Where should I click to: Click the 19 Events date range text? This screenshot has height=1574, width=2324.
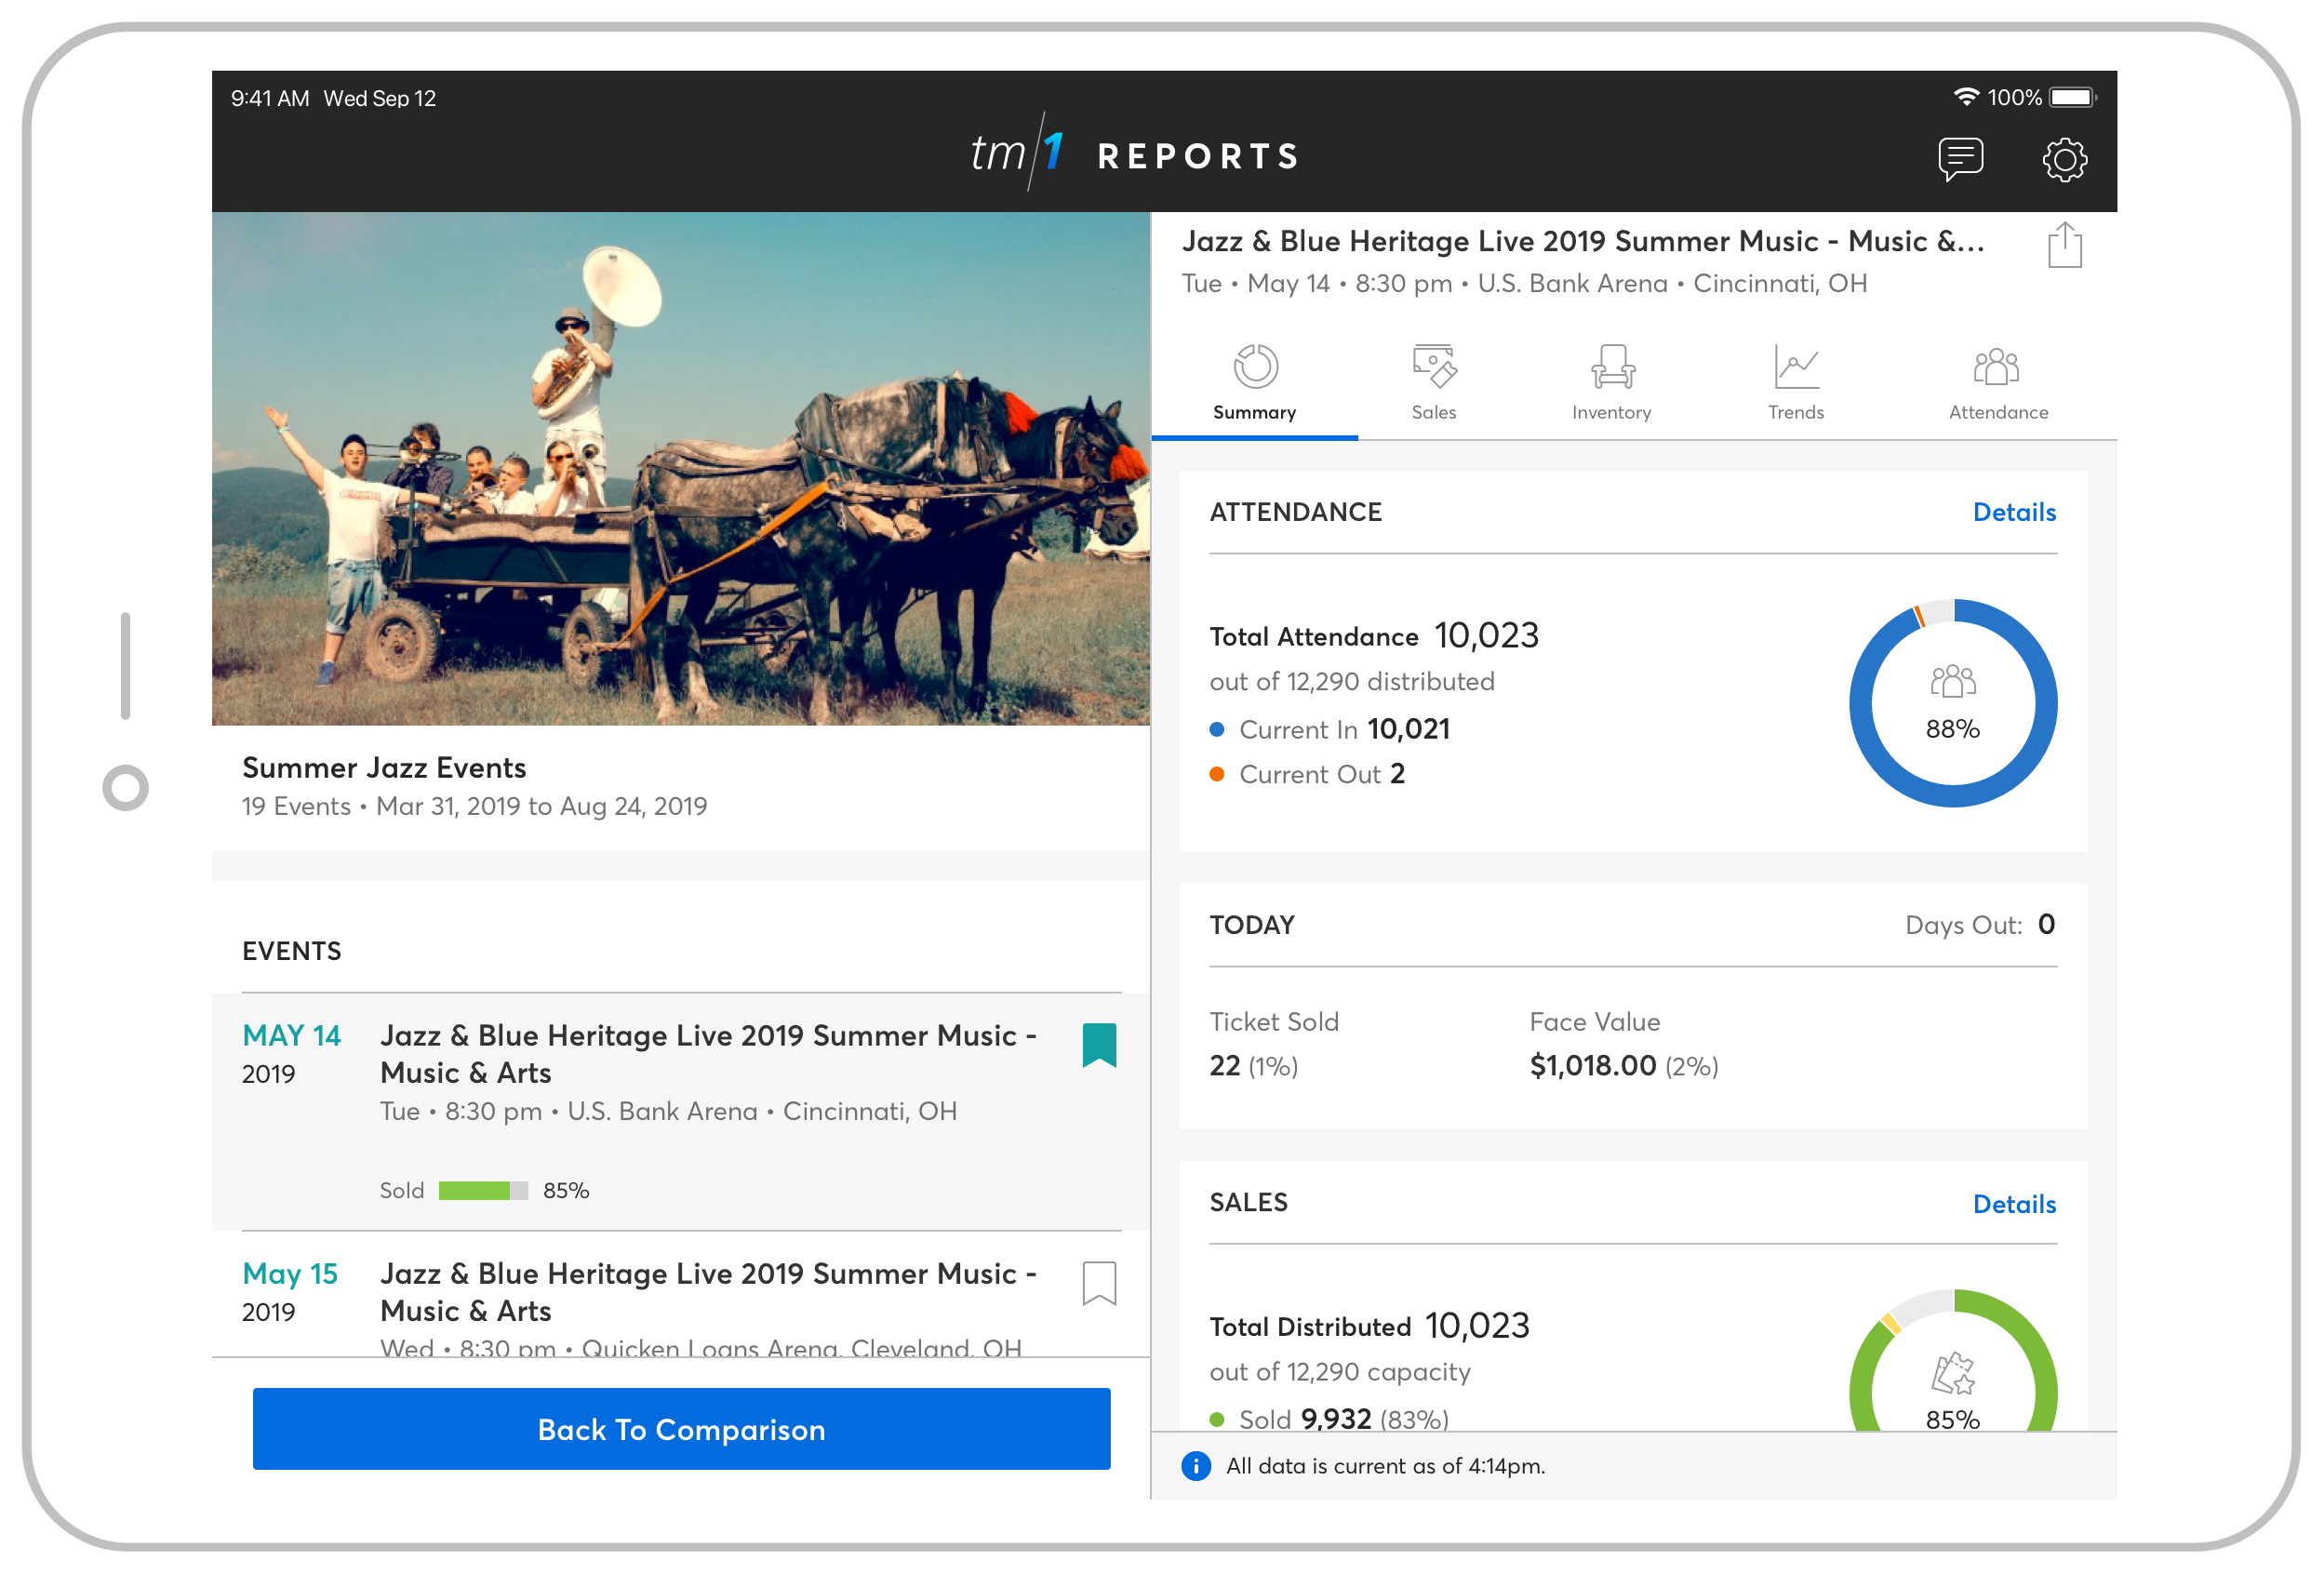click(474, 806)
